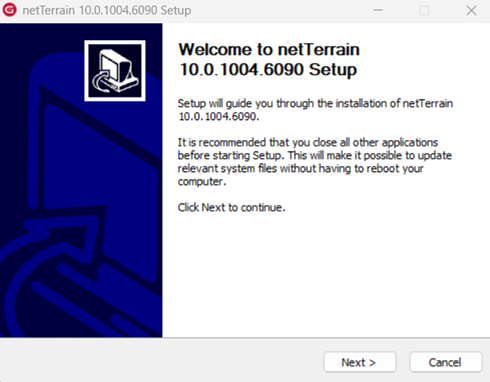Click the 'Welcome to netTerrain' heading line

269,50
